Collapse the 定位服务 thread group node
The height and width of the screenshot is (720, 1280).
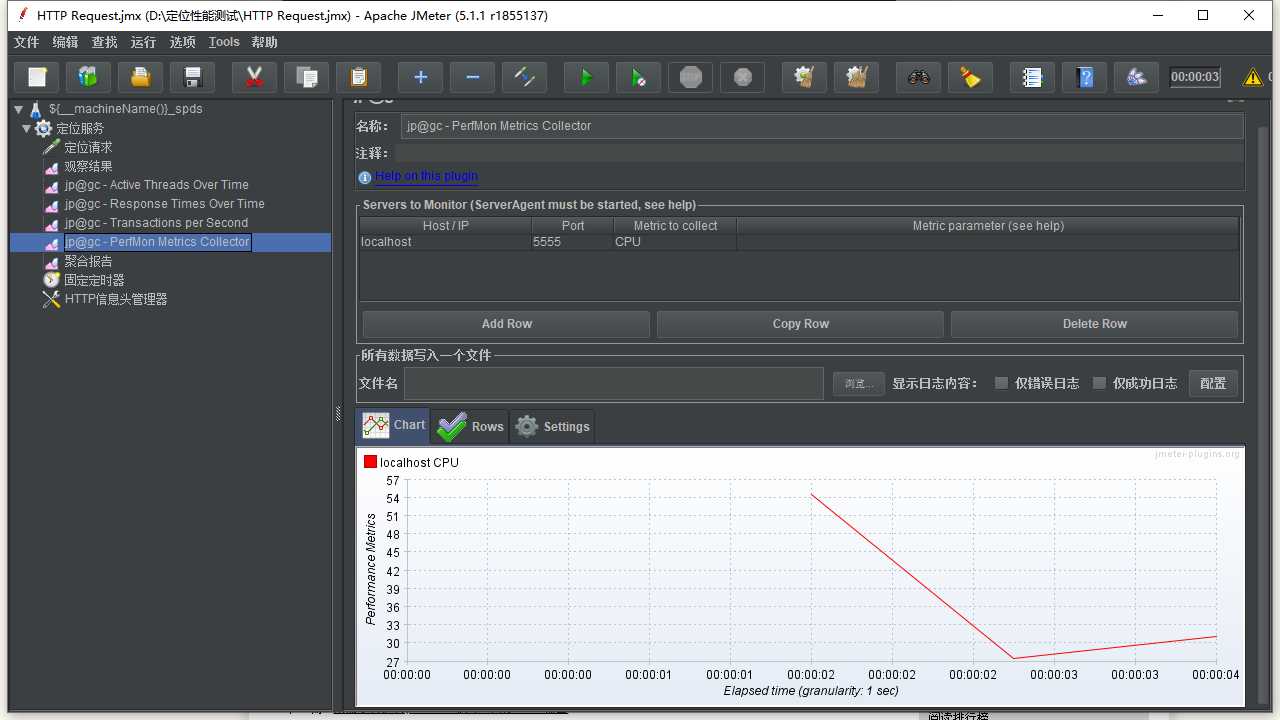click(27, 128)
